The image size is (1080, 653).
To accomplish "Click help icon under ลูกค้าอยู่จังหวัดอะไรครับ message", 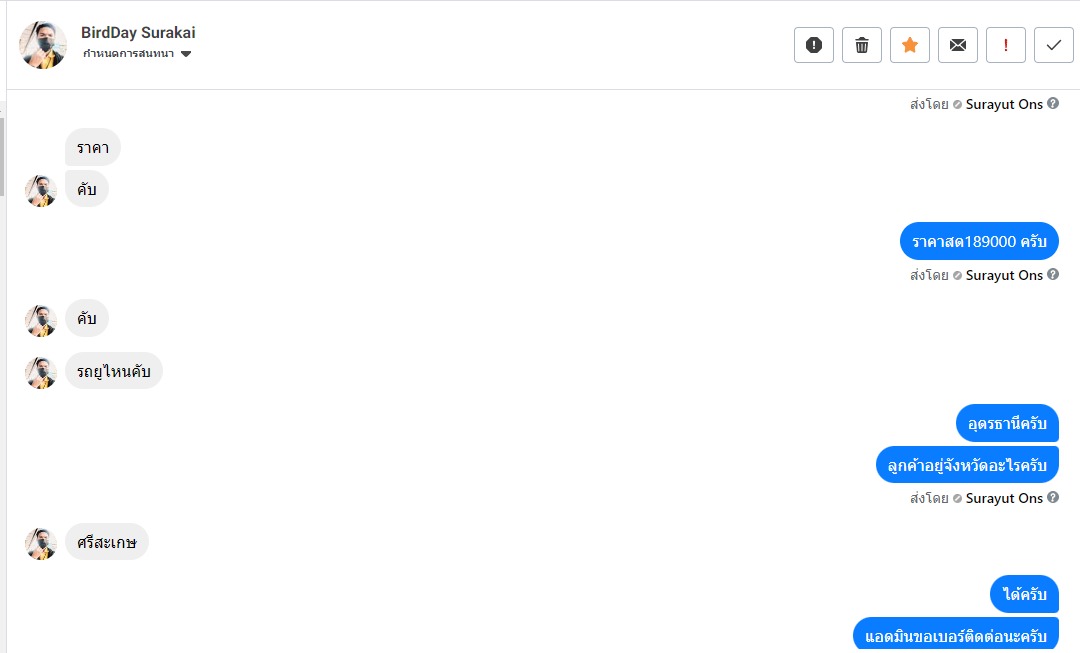I will click(x=1053, y=498).
